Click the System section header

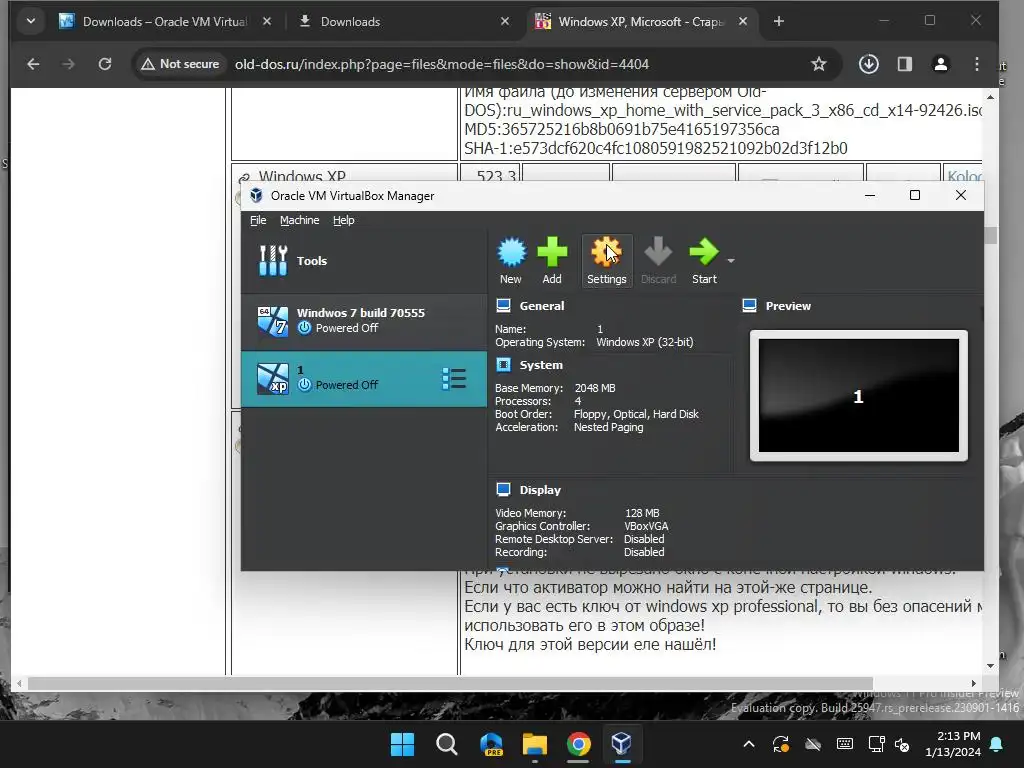541,365
